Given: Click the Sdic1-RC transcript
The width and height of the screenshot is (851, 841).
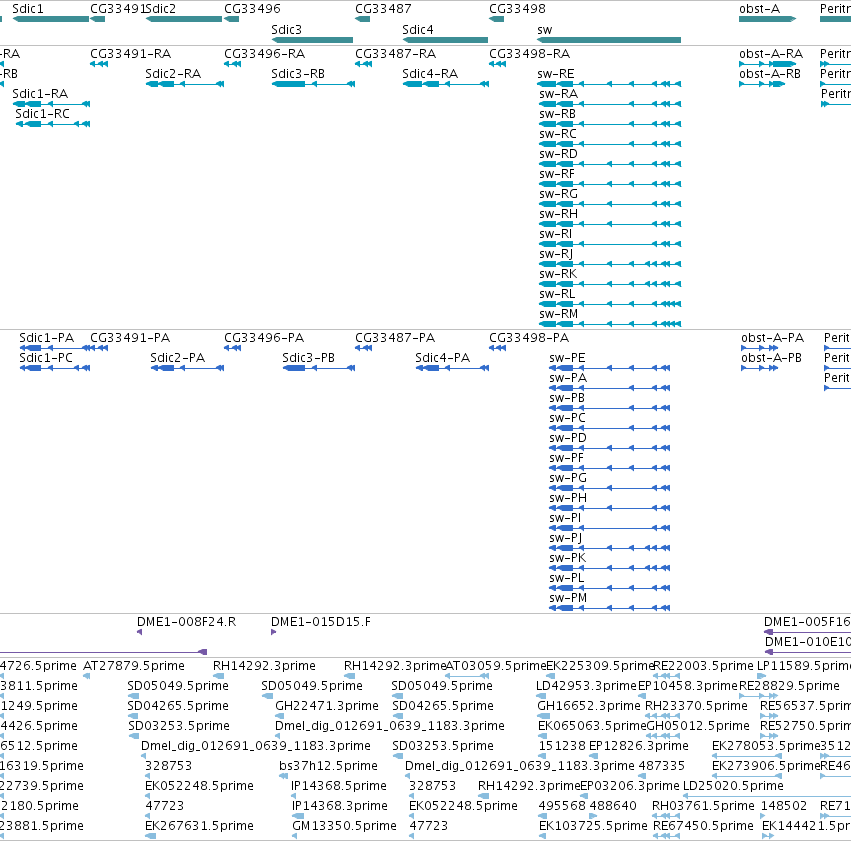Looking at the screenshot, I should [53, 124].
